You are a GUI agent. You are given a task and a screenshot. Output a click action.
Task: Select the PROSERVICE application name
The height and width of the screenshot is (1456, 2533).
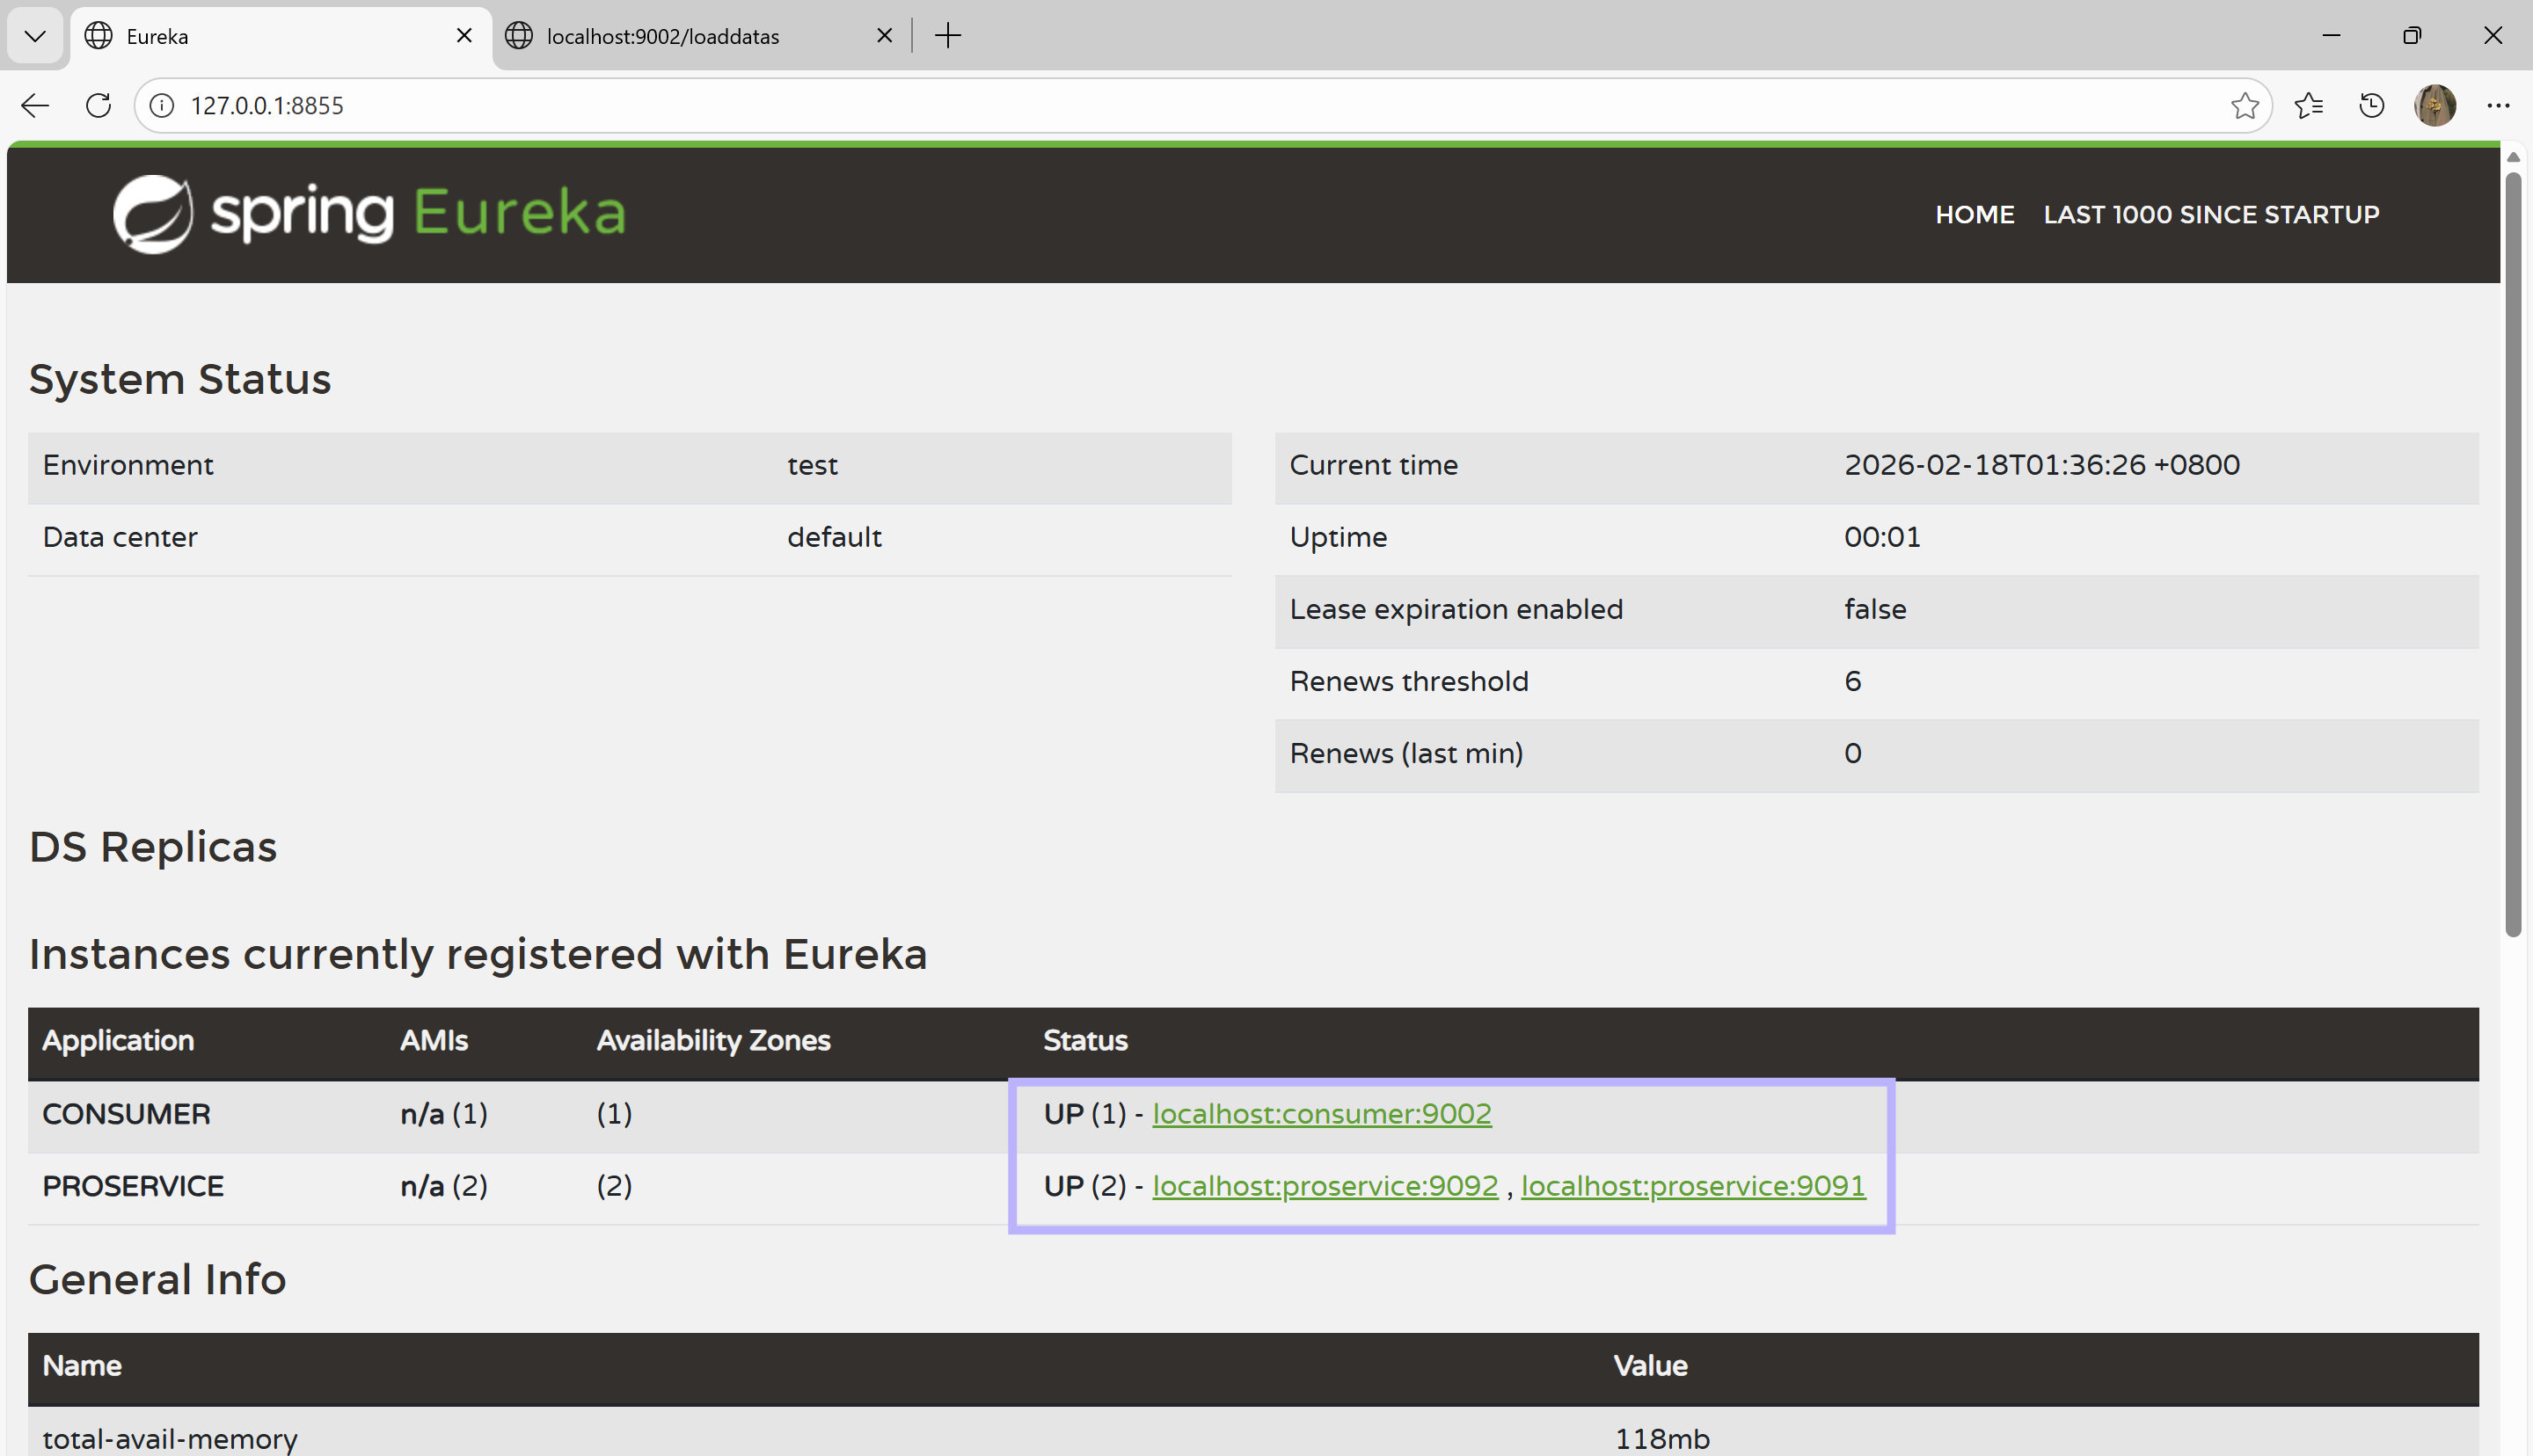click(133, 1186)
